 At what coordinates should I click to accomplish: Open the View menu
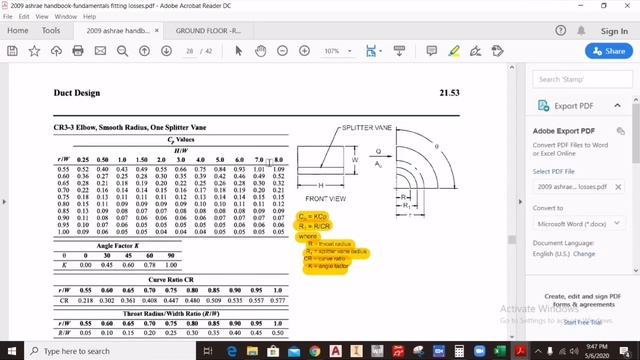point(42,17)
